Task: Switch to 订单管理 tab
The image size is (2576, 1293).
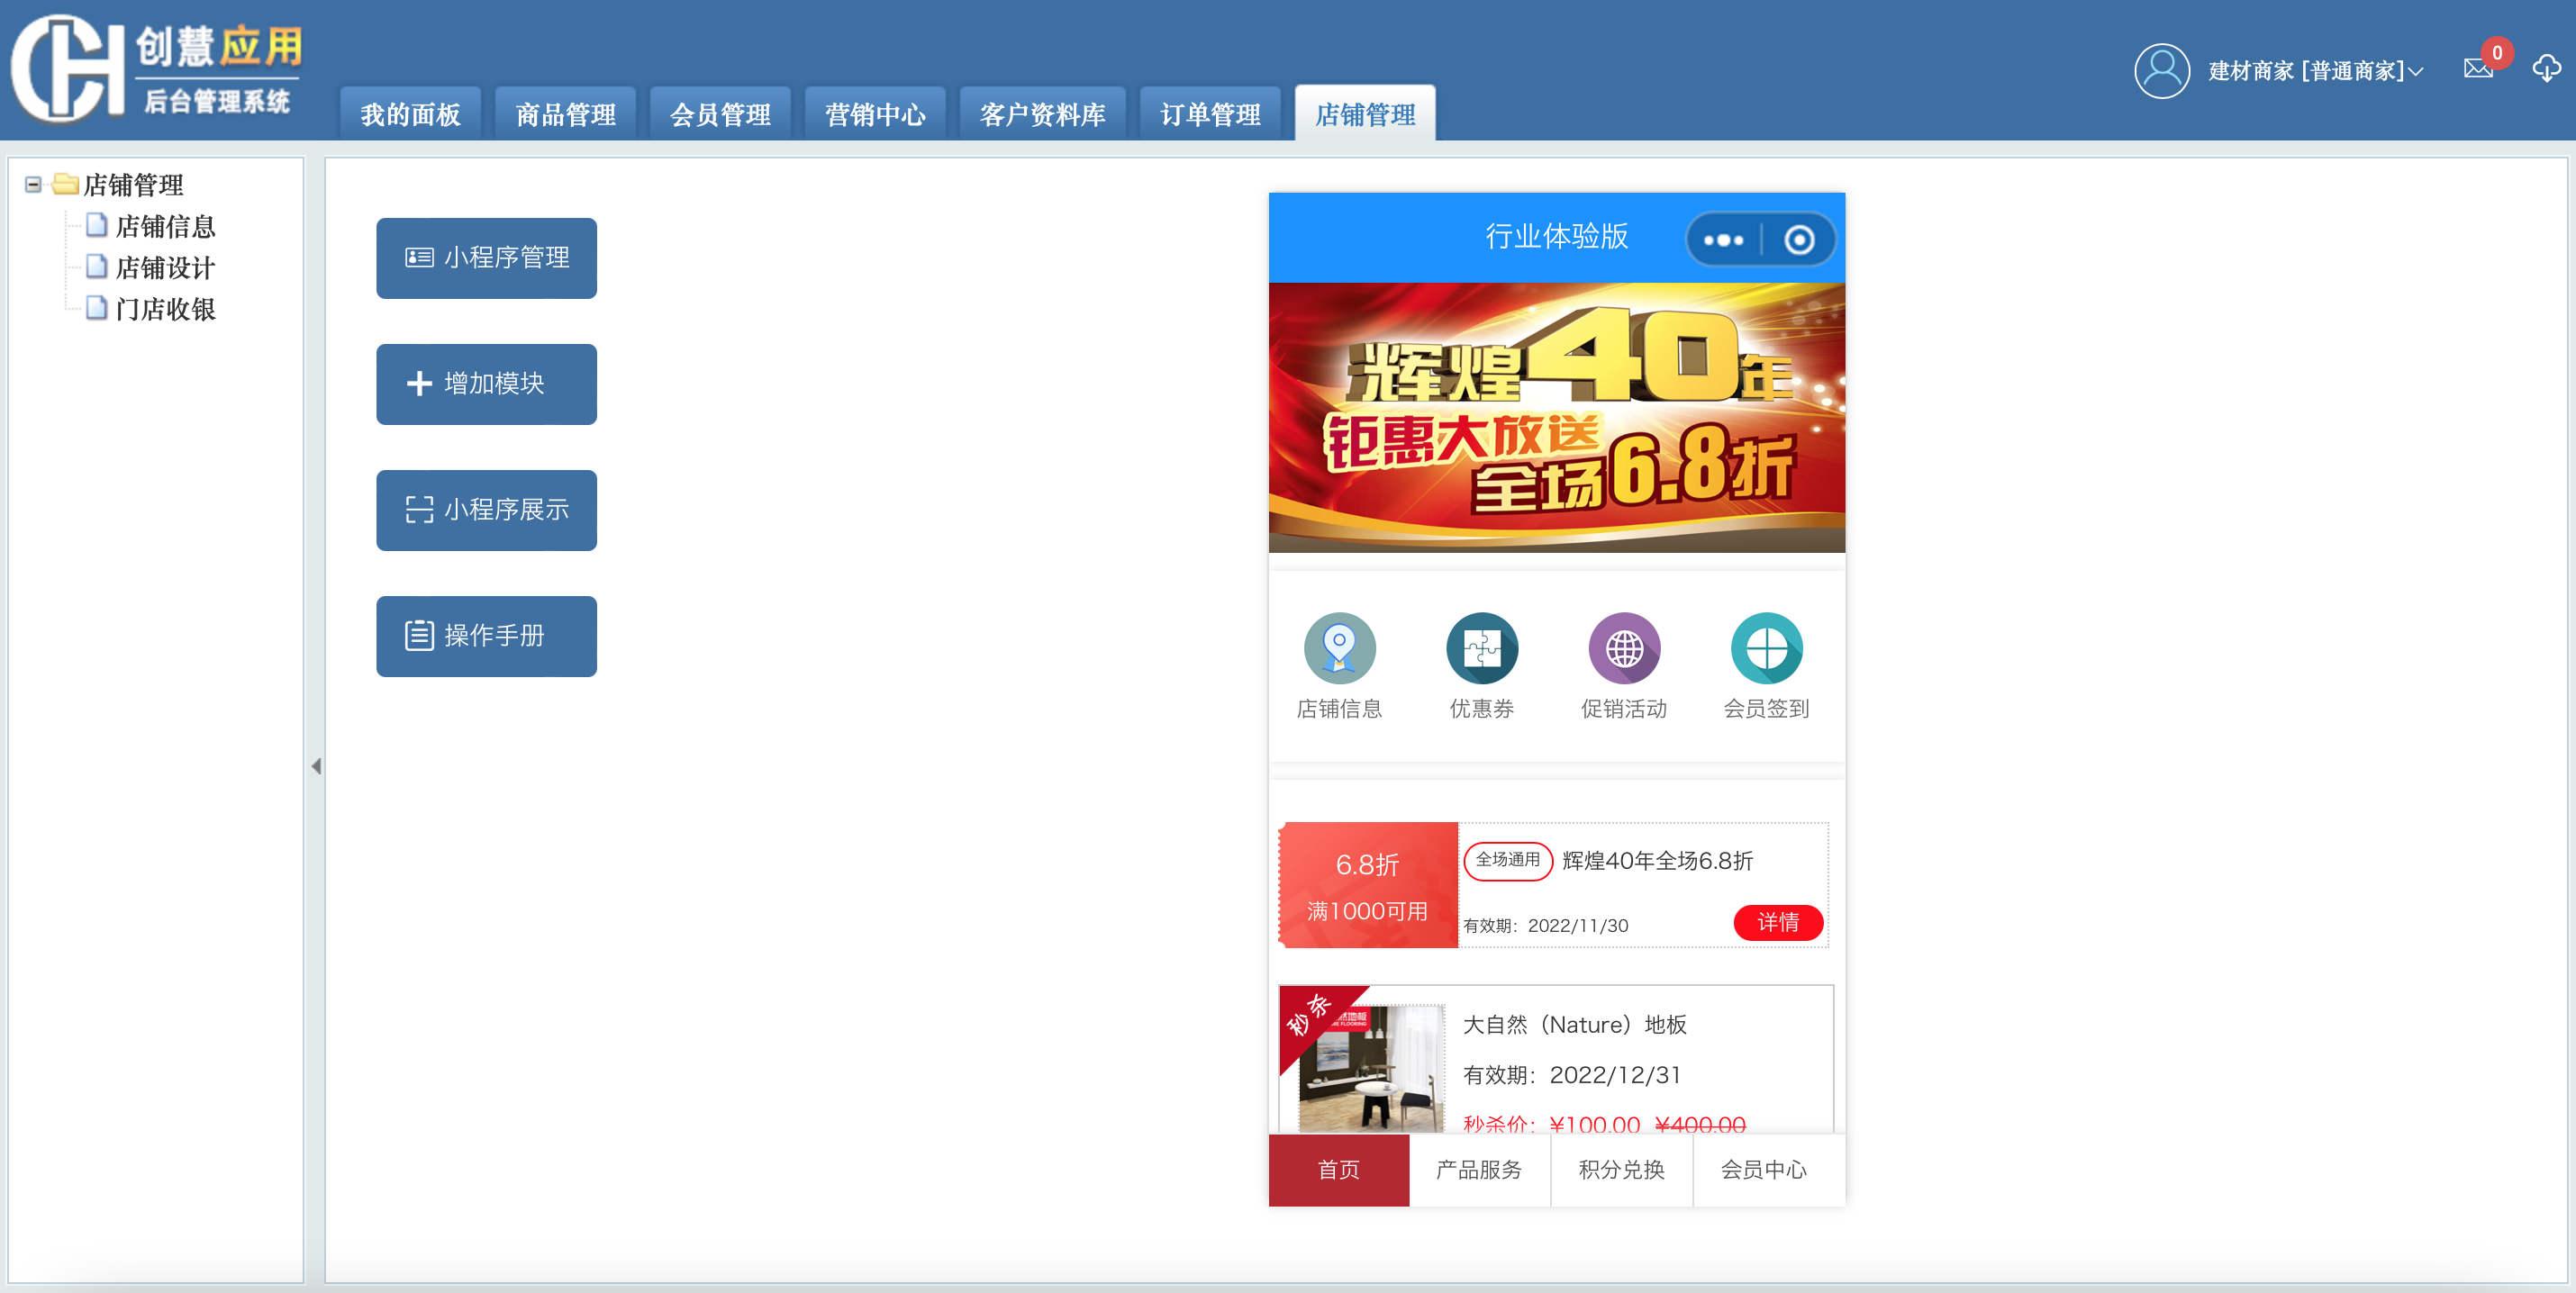Action: (1210, 114)
